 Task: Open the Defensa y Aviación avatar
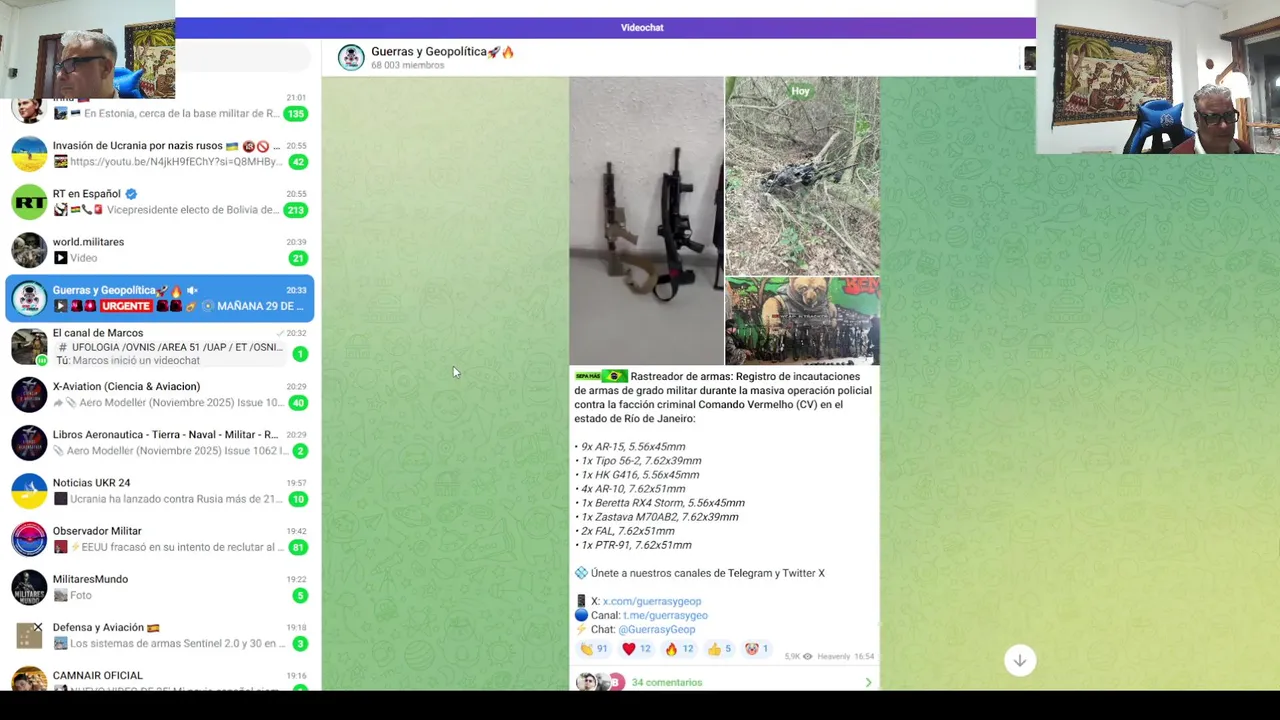[x=29, y=635]
